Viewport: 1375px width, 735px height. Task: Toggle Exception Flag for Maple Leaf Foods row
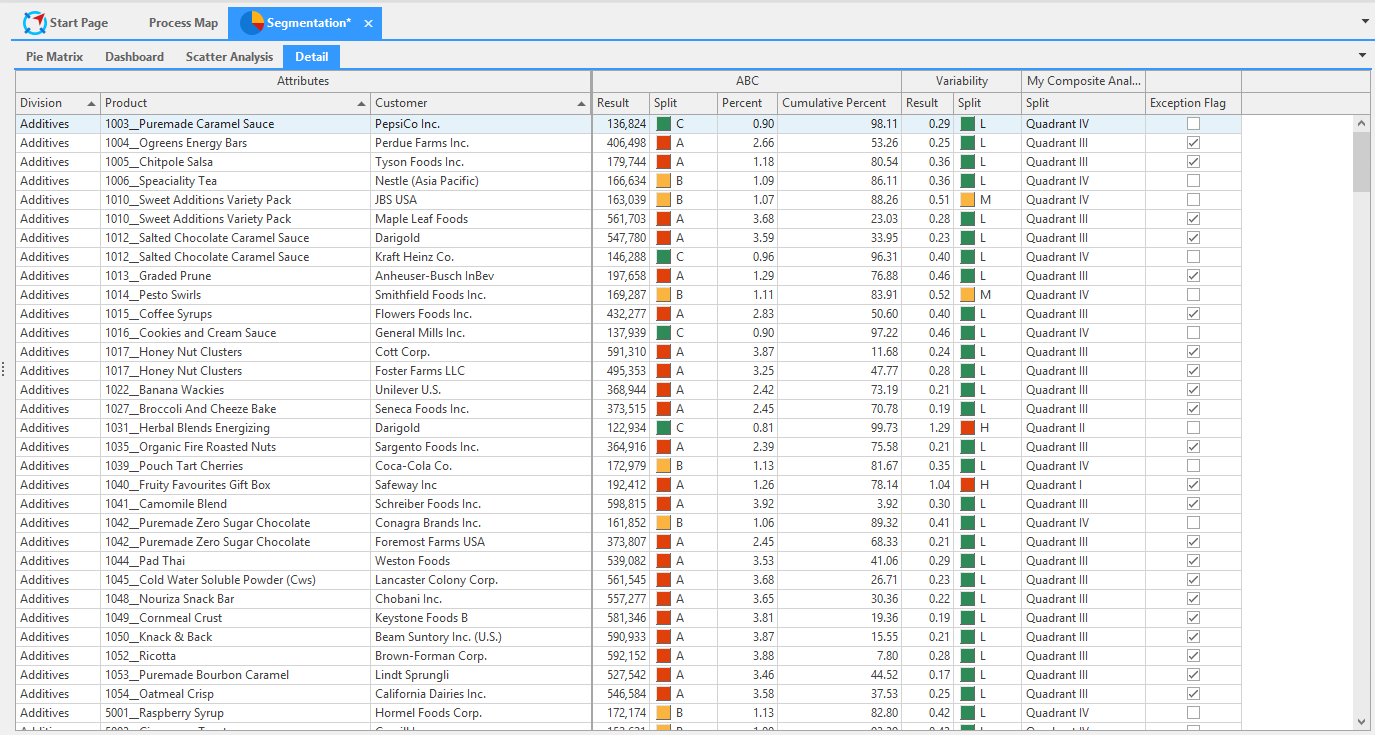tap(1193, 219)
